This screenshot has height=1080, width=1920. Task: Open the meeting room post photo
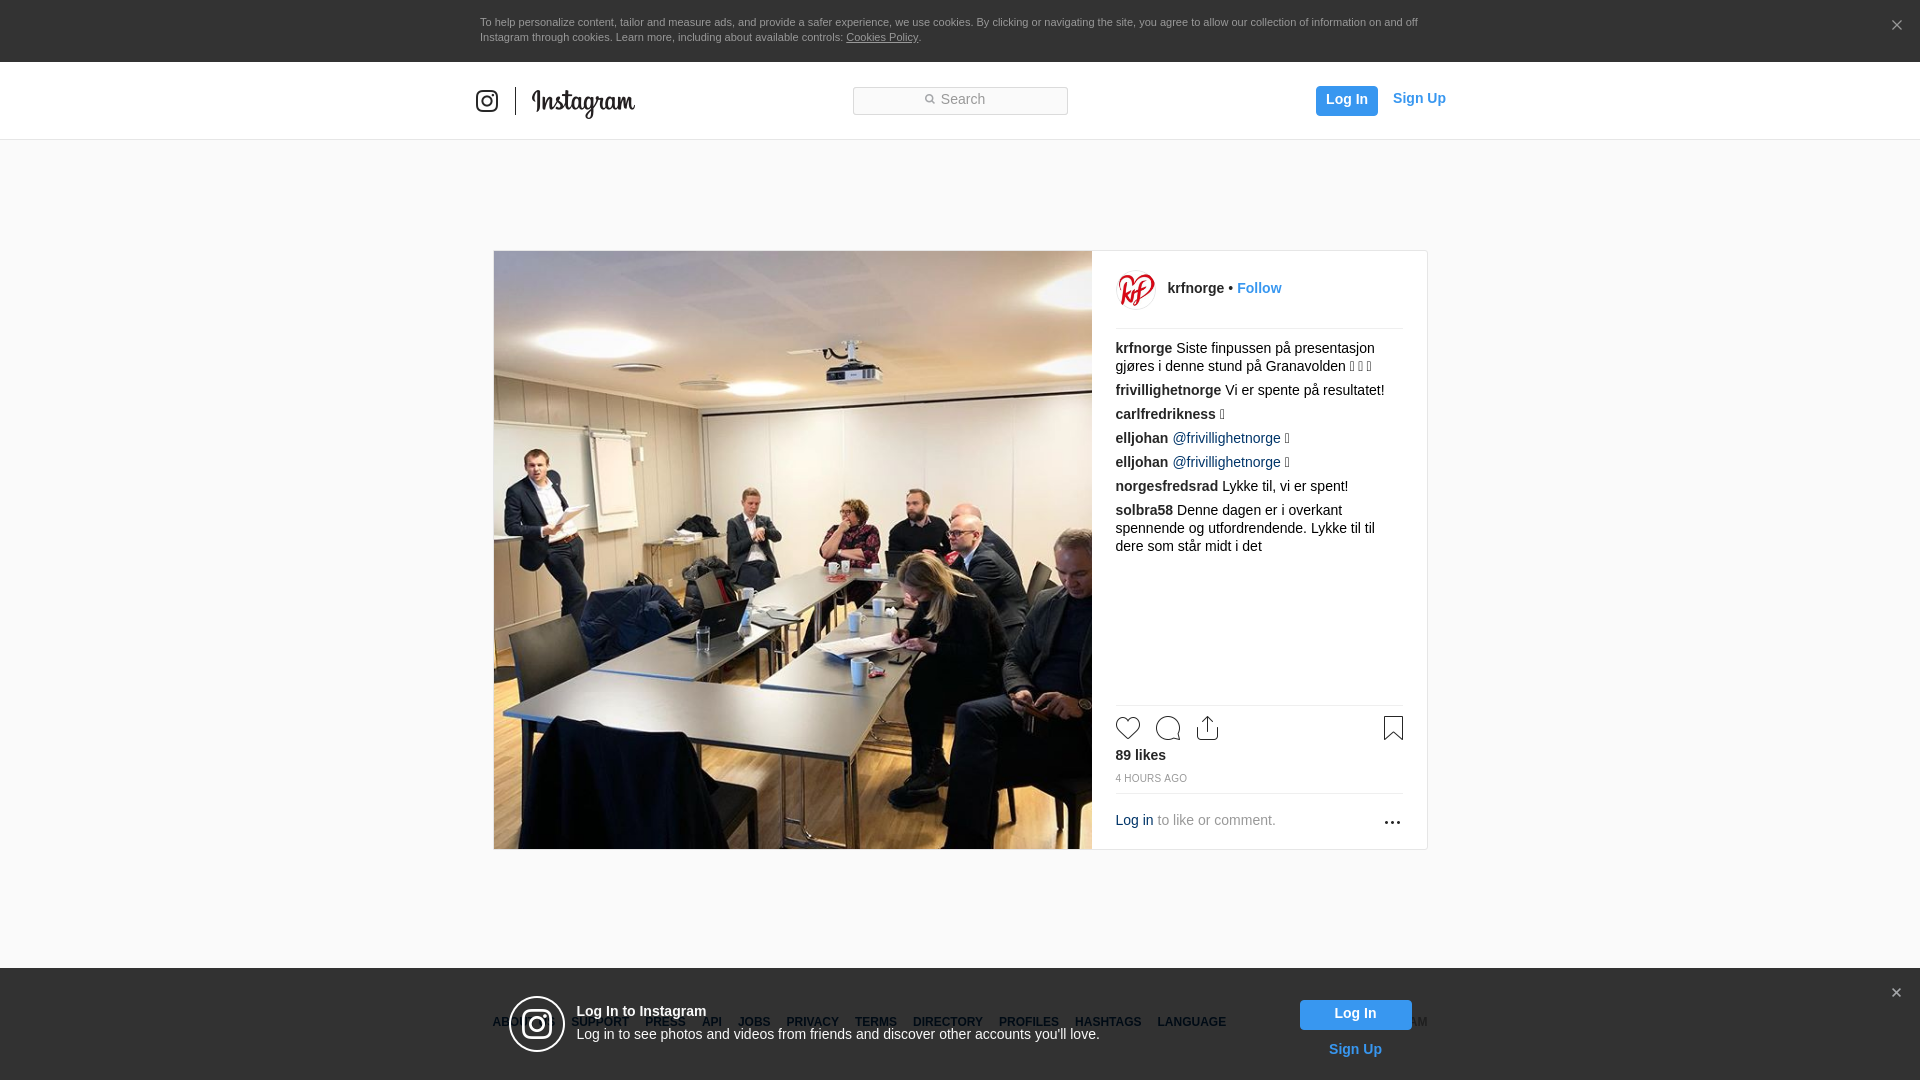pos(793,550)
